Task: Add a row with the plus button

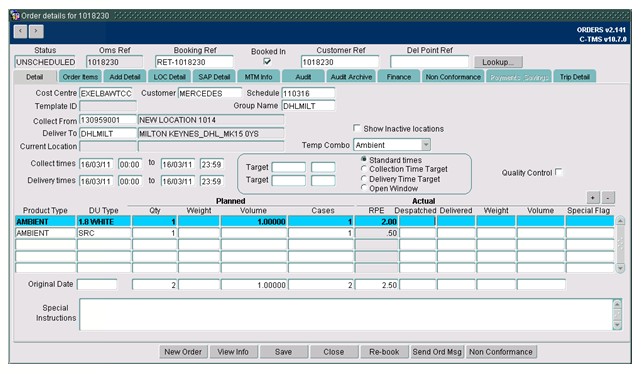Action: [x=593, y=198]
